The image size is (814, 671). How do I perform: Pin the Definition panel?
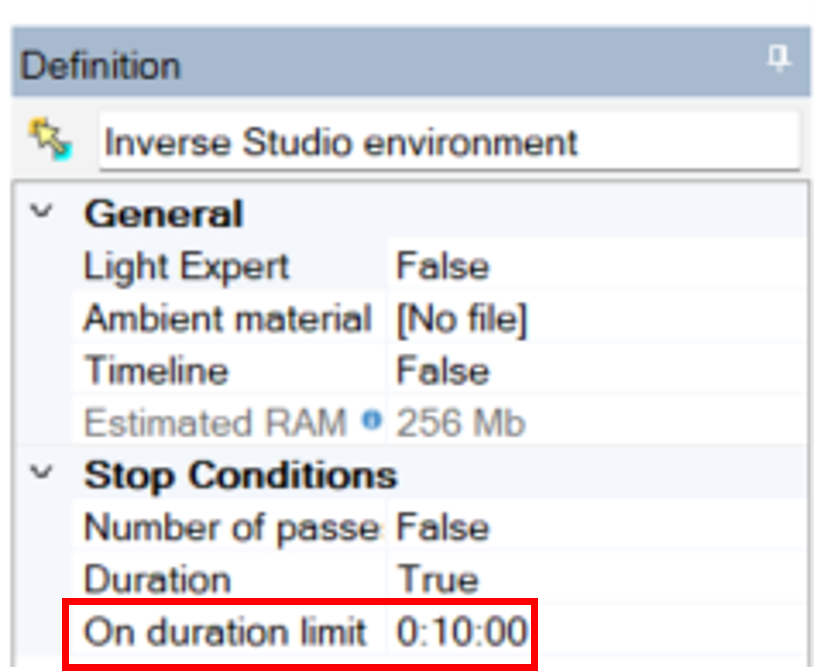pyautogui.click(x=779, y=58)
